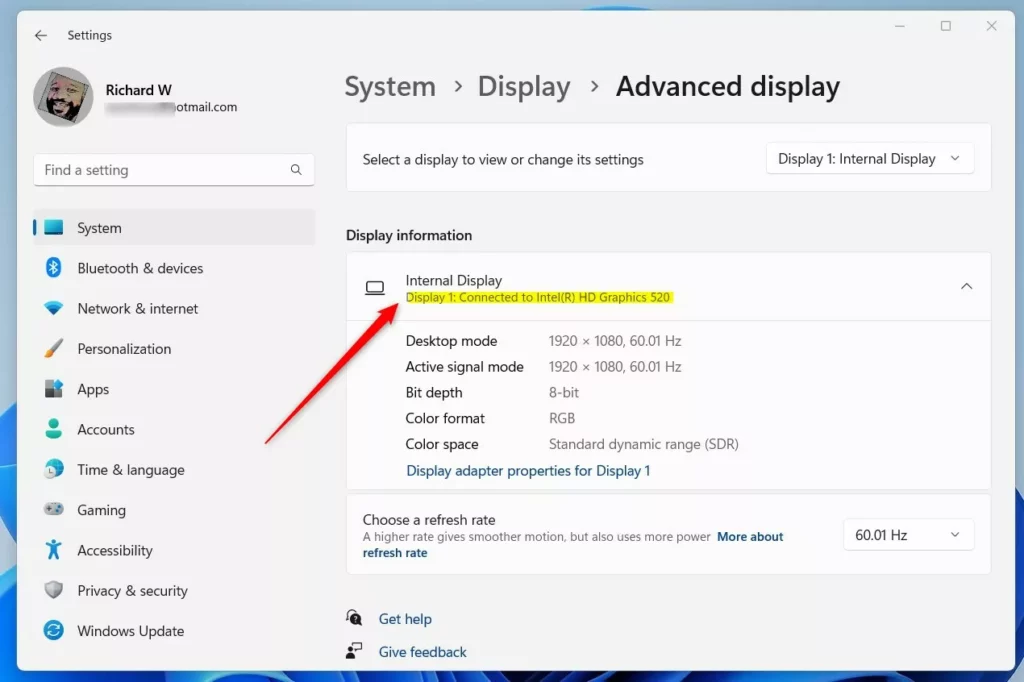This screenshot has width=1024, height=682.
Task: Navigate to Display in breadcrumb
Action: pyautogui.click(x=524, y=86)
